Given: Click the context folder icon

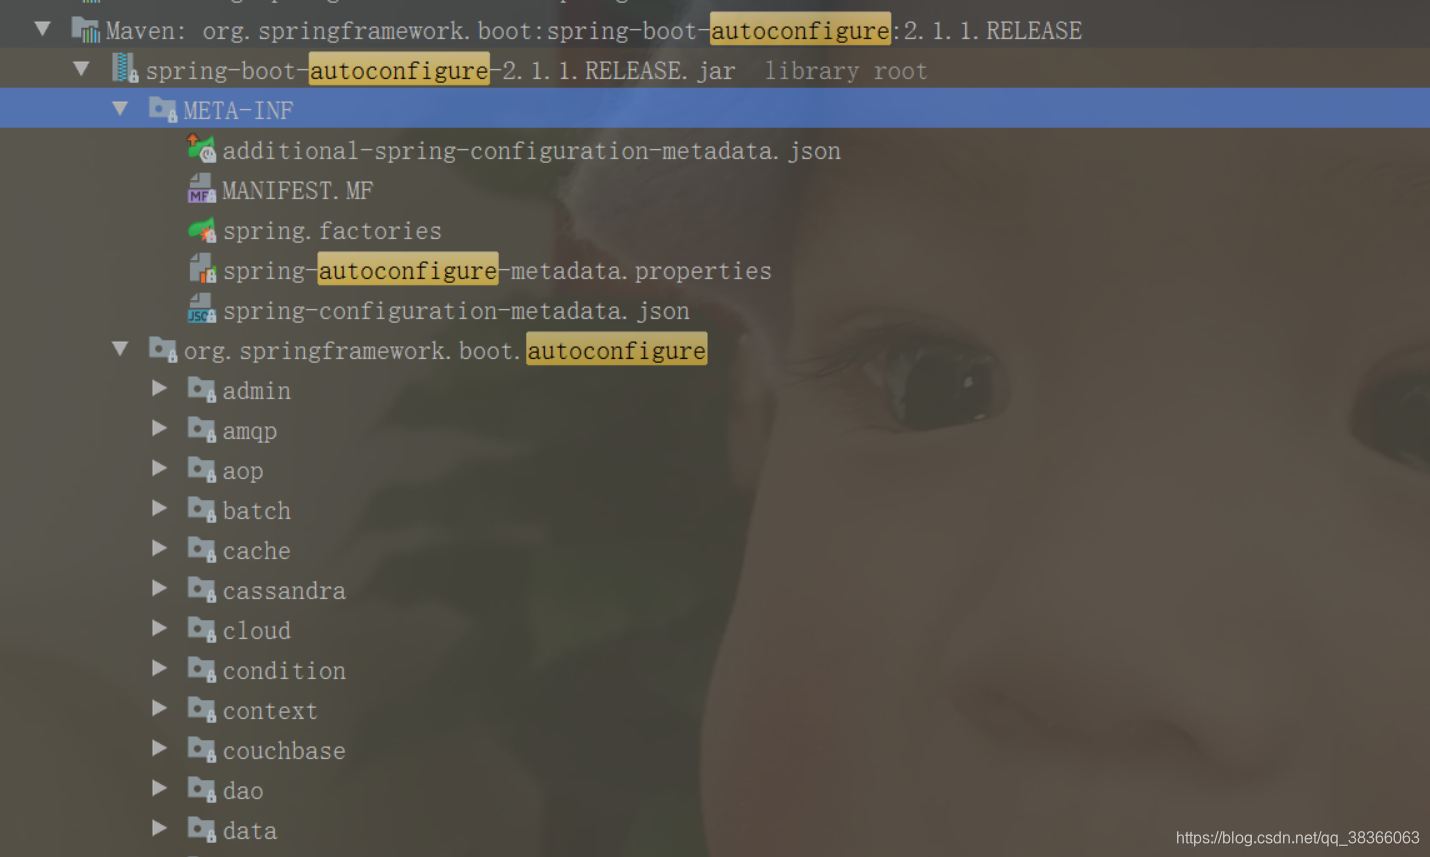Looking at the screenshot, I should [x=202, y=709].
